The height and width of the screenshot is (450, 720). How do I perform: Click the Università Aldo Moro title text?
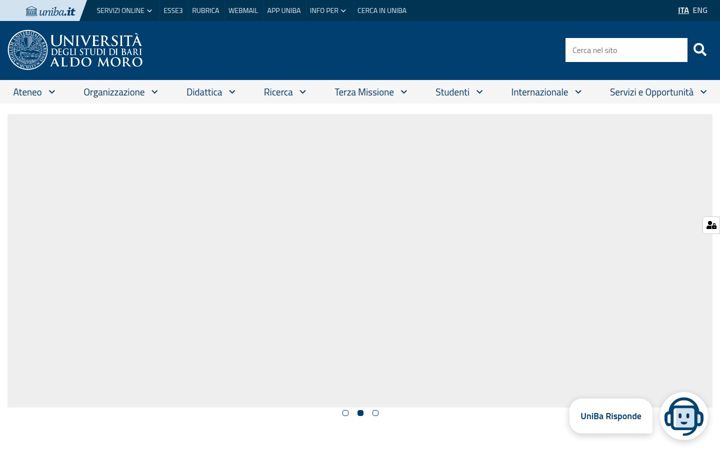[x=96, y=51]
